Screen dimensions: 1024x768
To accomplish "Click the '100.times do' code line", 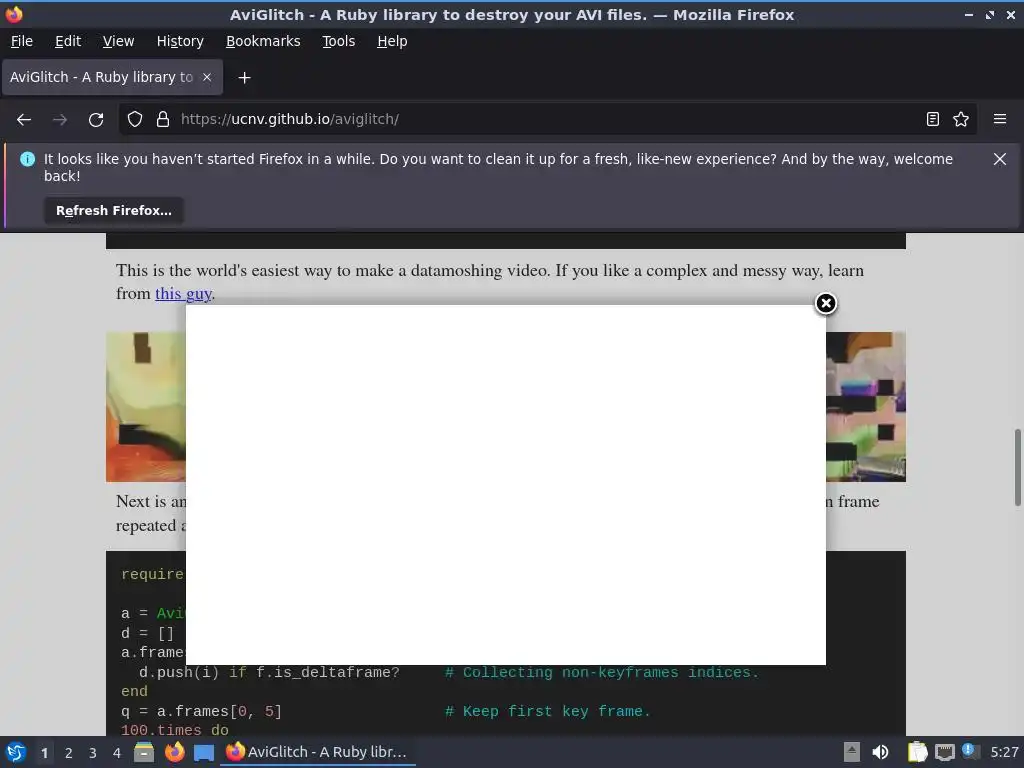I will click(174, 729).
